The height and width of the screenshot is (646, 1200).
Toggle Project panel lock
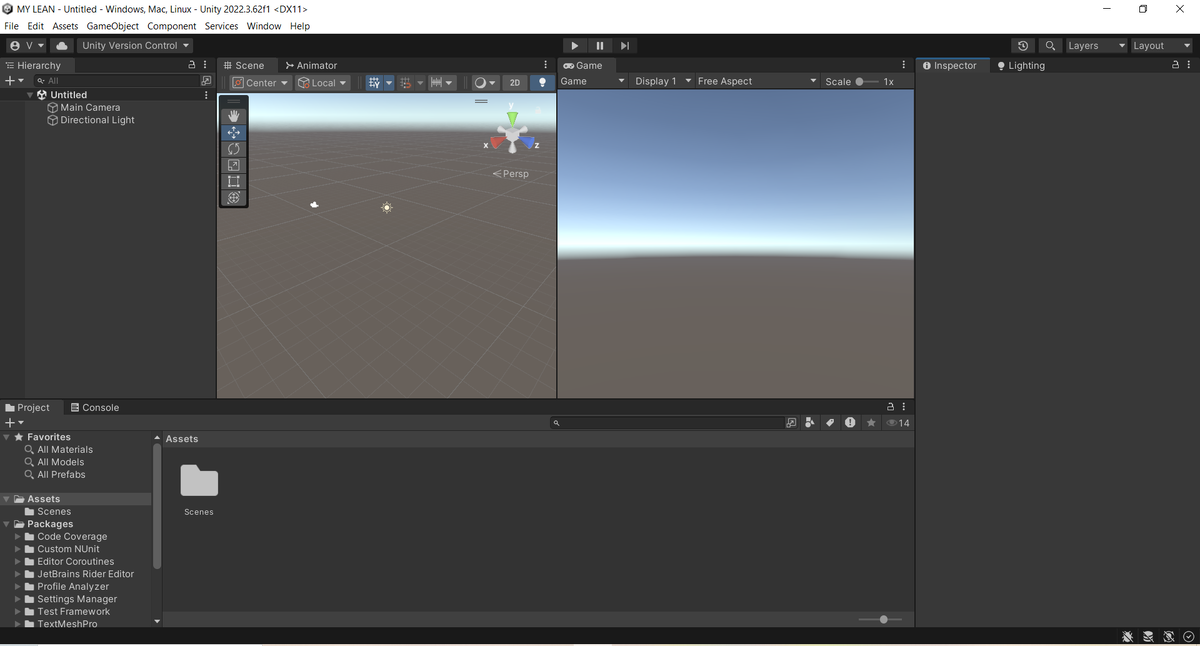(891, 407)
